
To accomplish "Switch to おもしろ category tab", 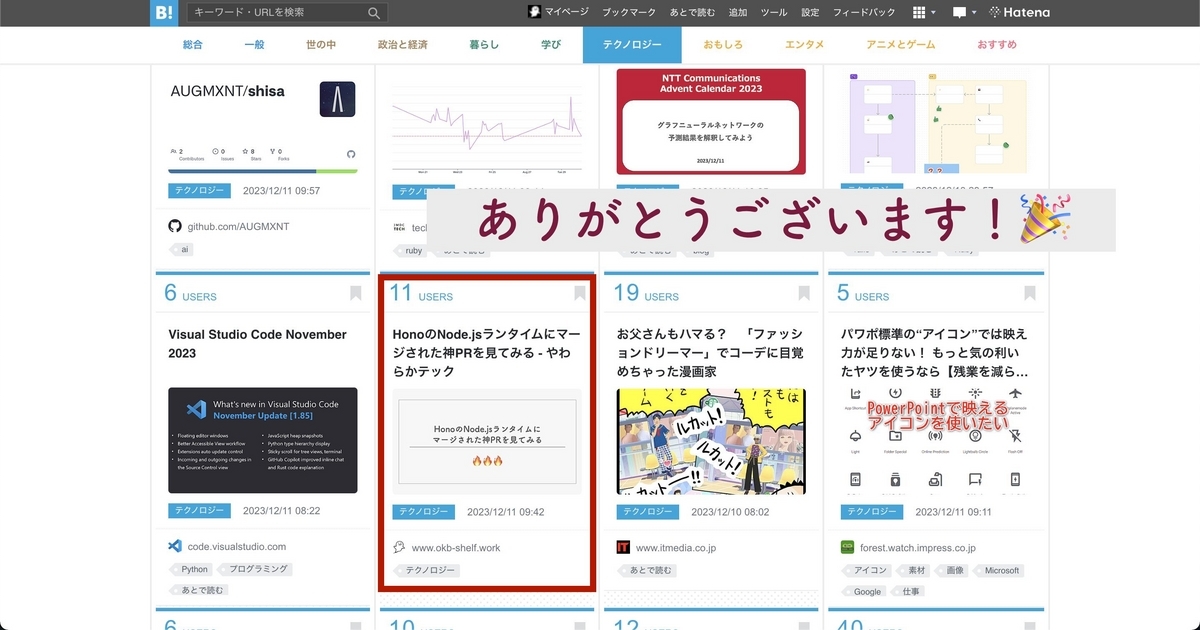I will 724,45.
